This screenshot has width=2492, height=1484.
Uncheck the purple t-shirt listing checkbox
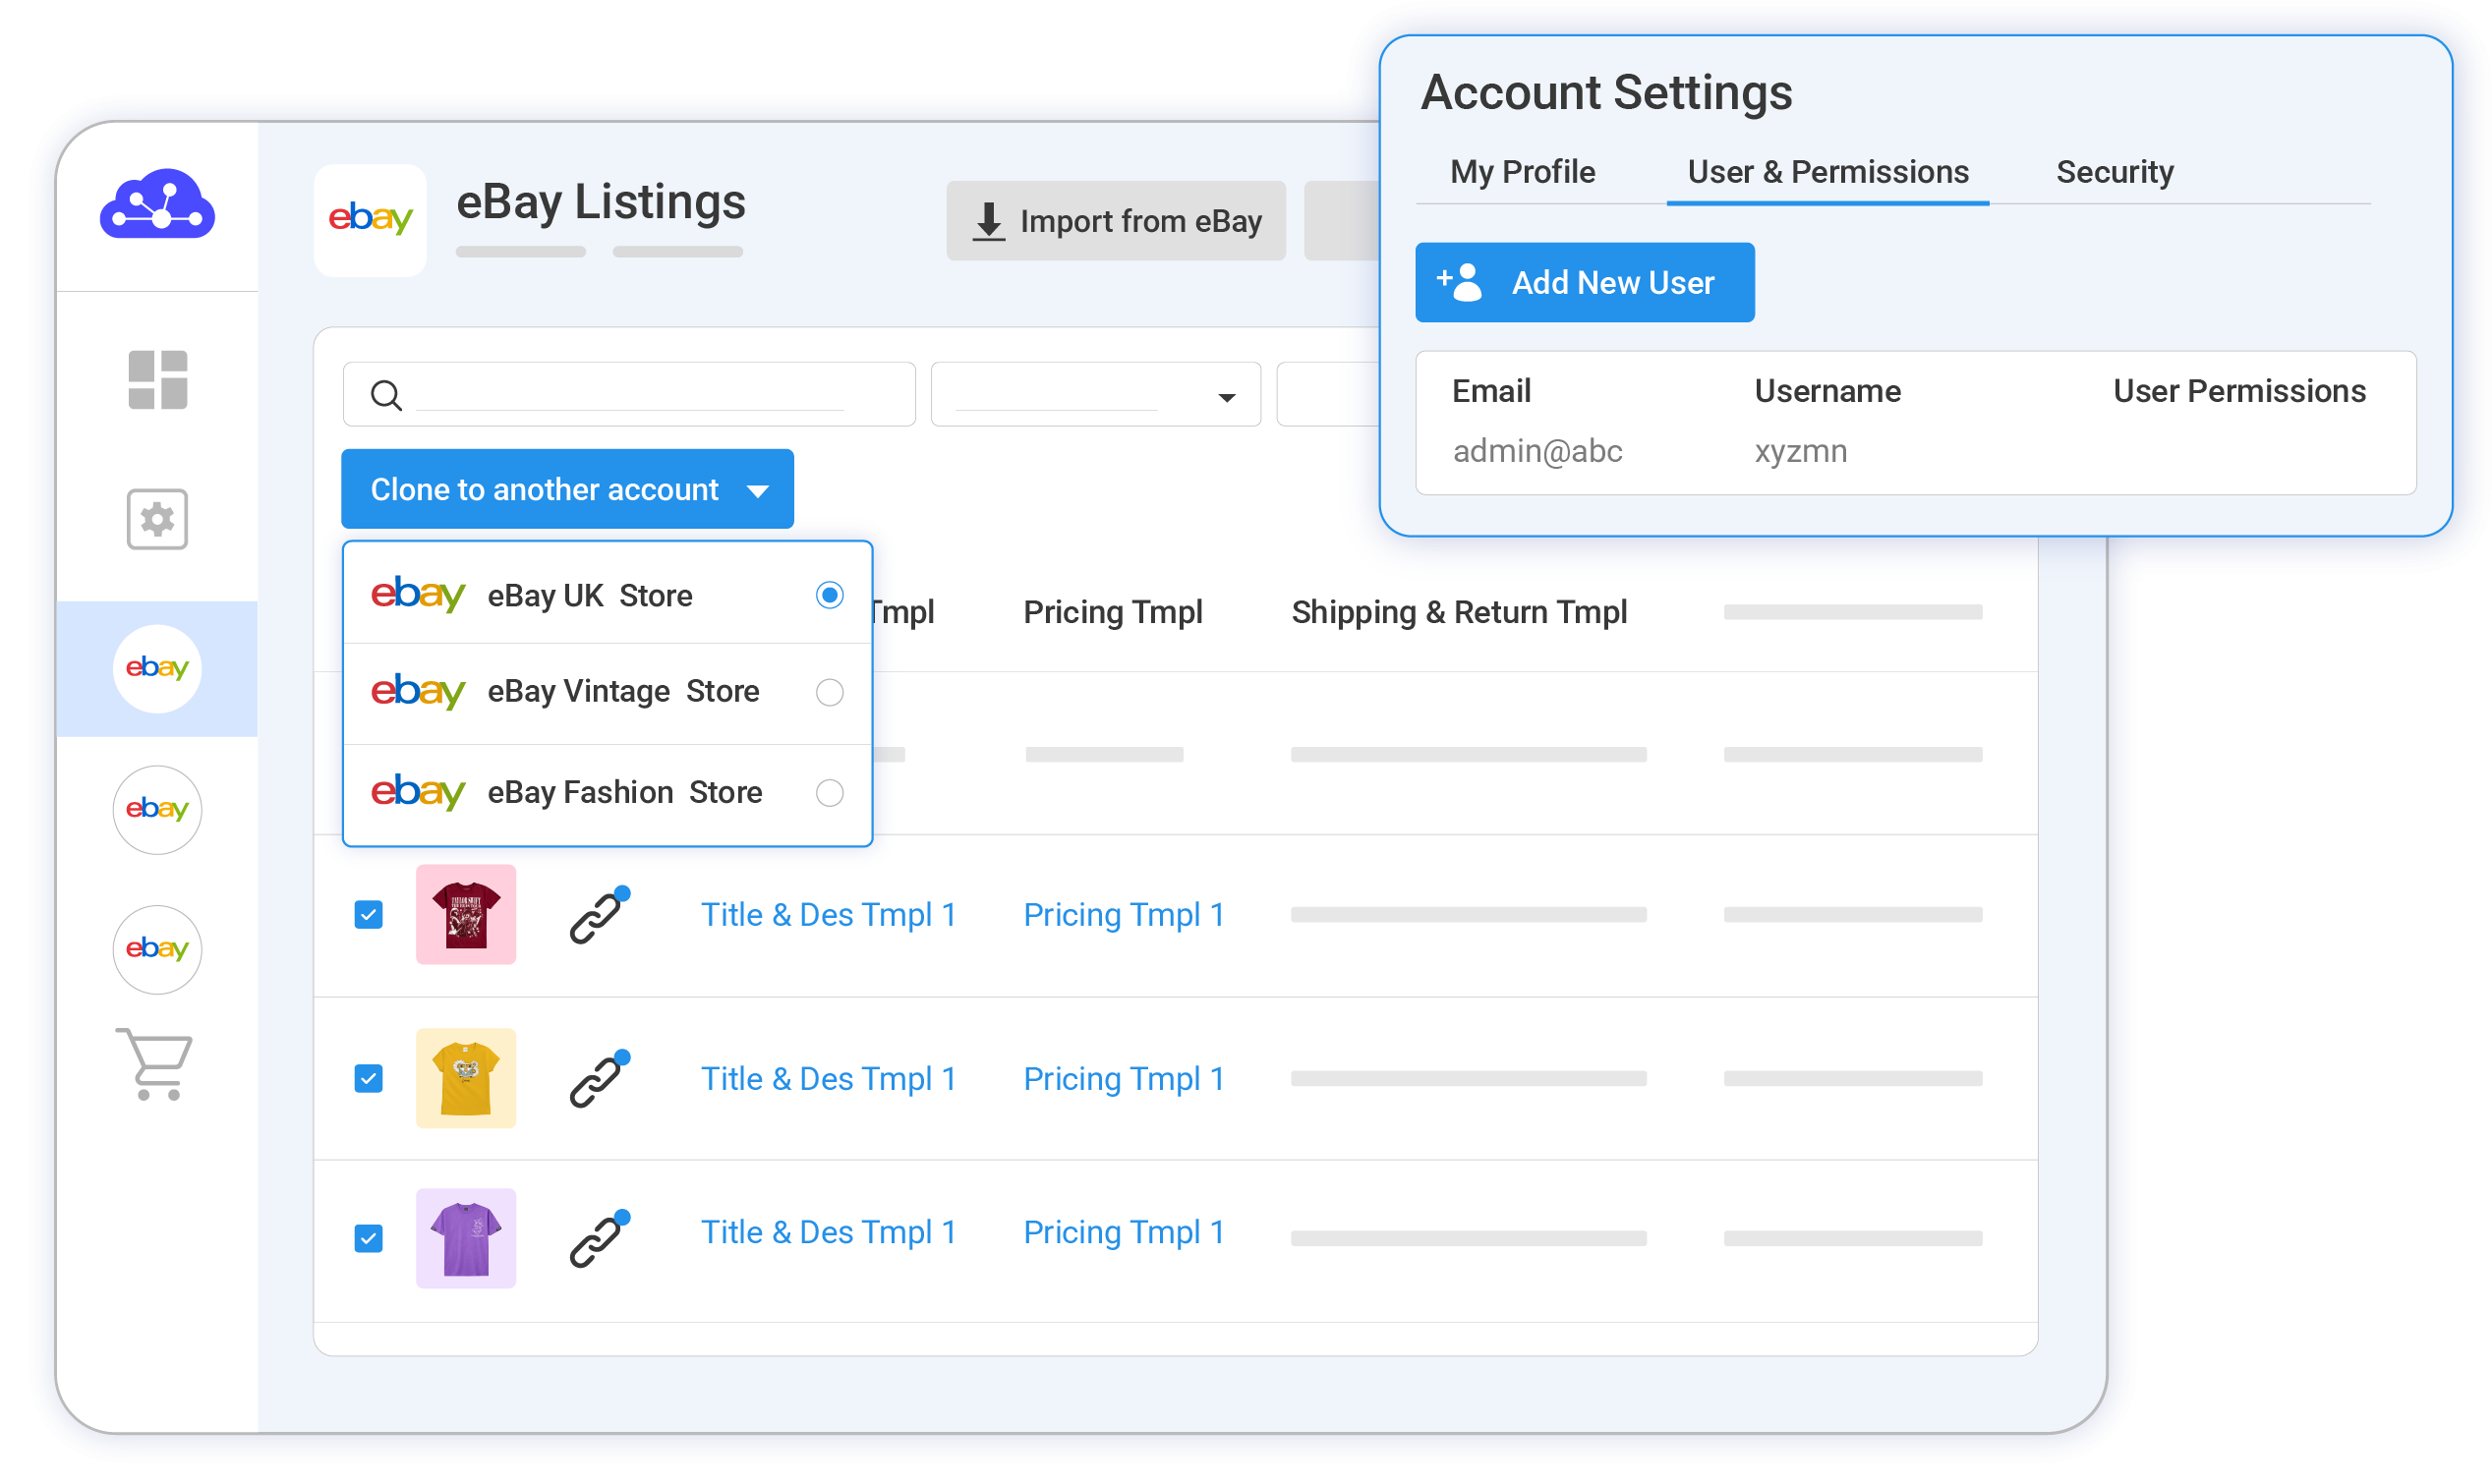369,1239
